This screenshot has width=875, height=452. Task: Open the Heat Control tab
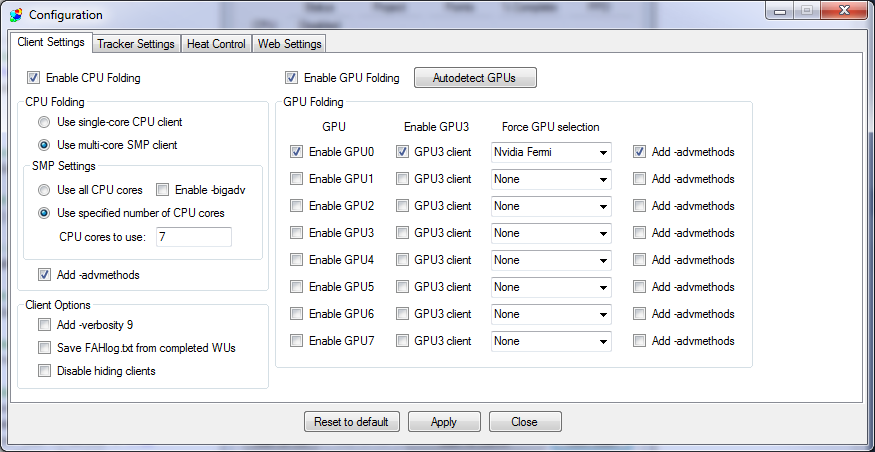coord(216,44)
